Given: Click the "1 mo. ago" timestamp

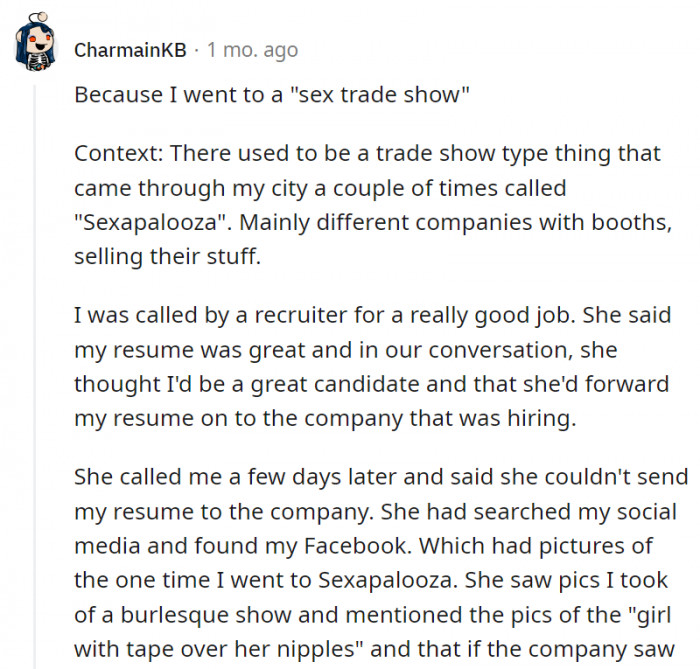Looking at the screenshot, I should click(x=252, y=49).
